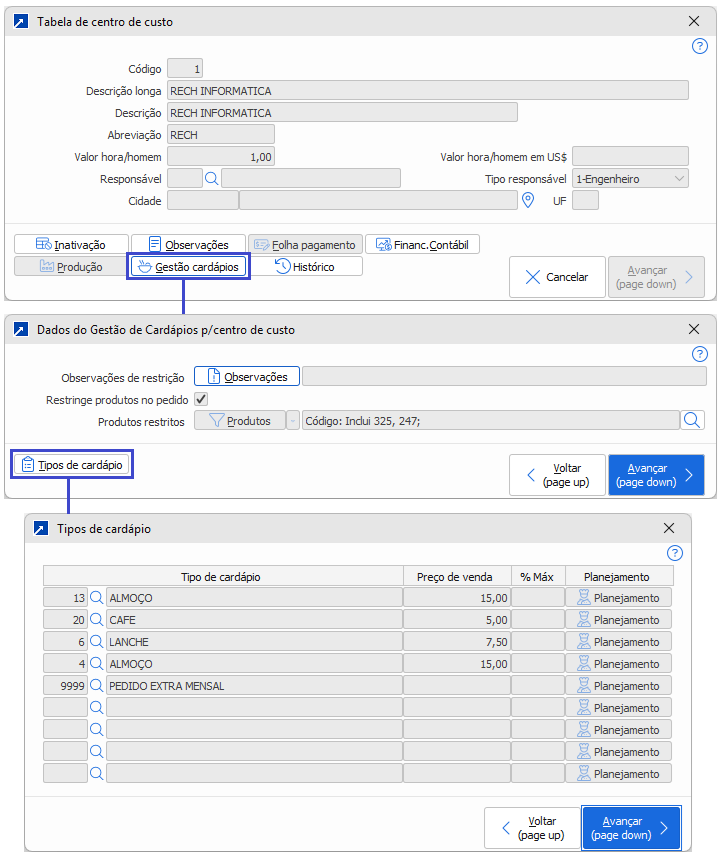This screenshot has height=854, width=724.
Task: Click the help icon in Tabela de centro de custo
Action: pyautogui.click(x=700, y=46)
